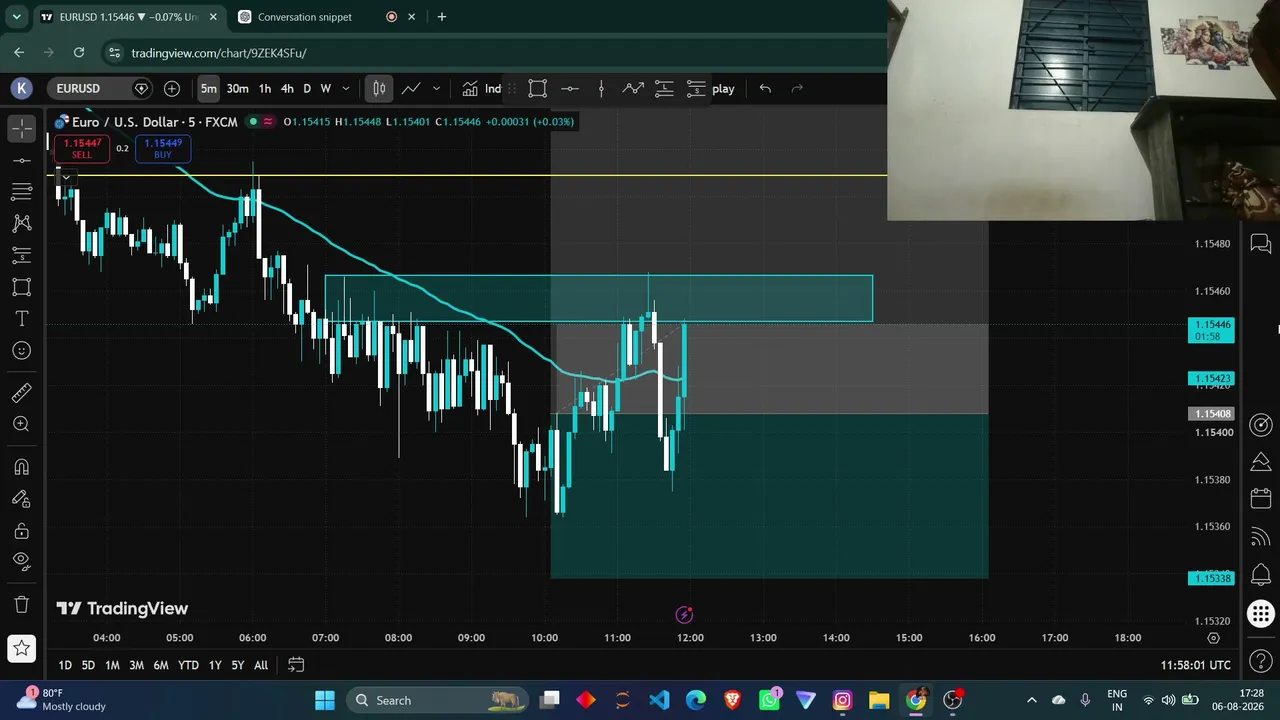This screenshot has width=1280, height=720.
Task: Select the 5D date range
Action: (88, 665)
